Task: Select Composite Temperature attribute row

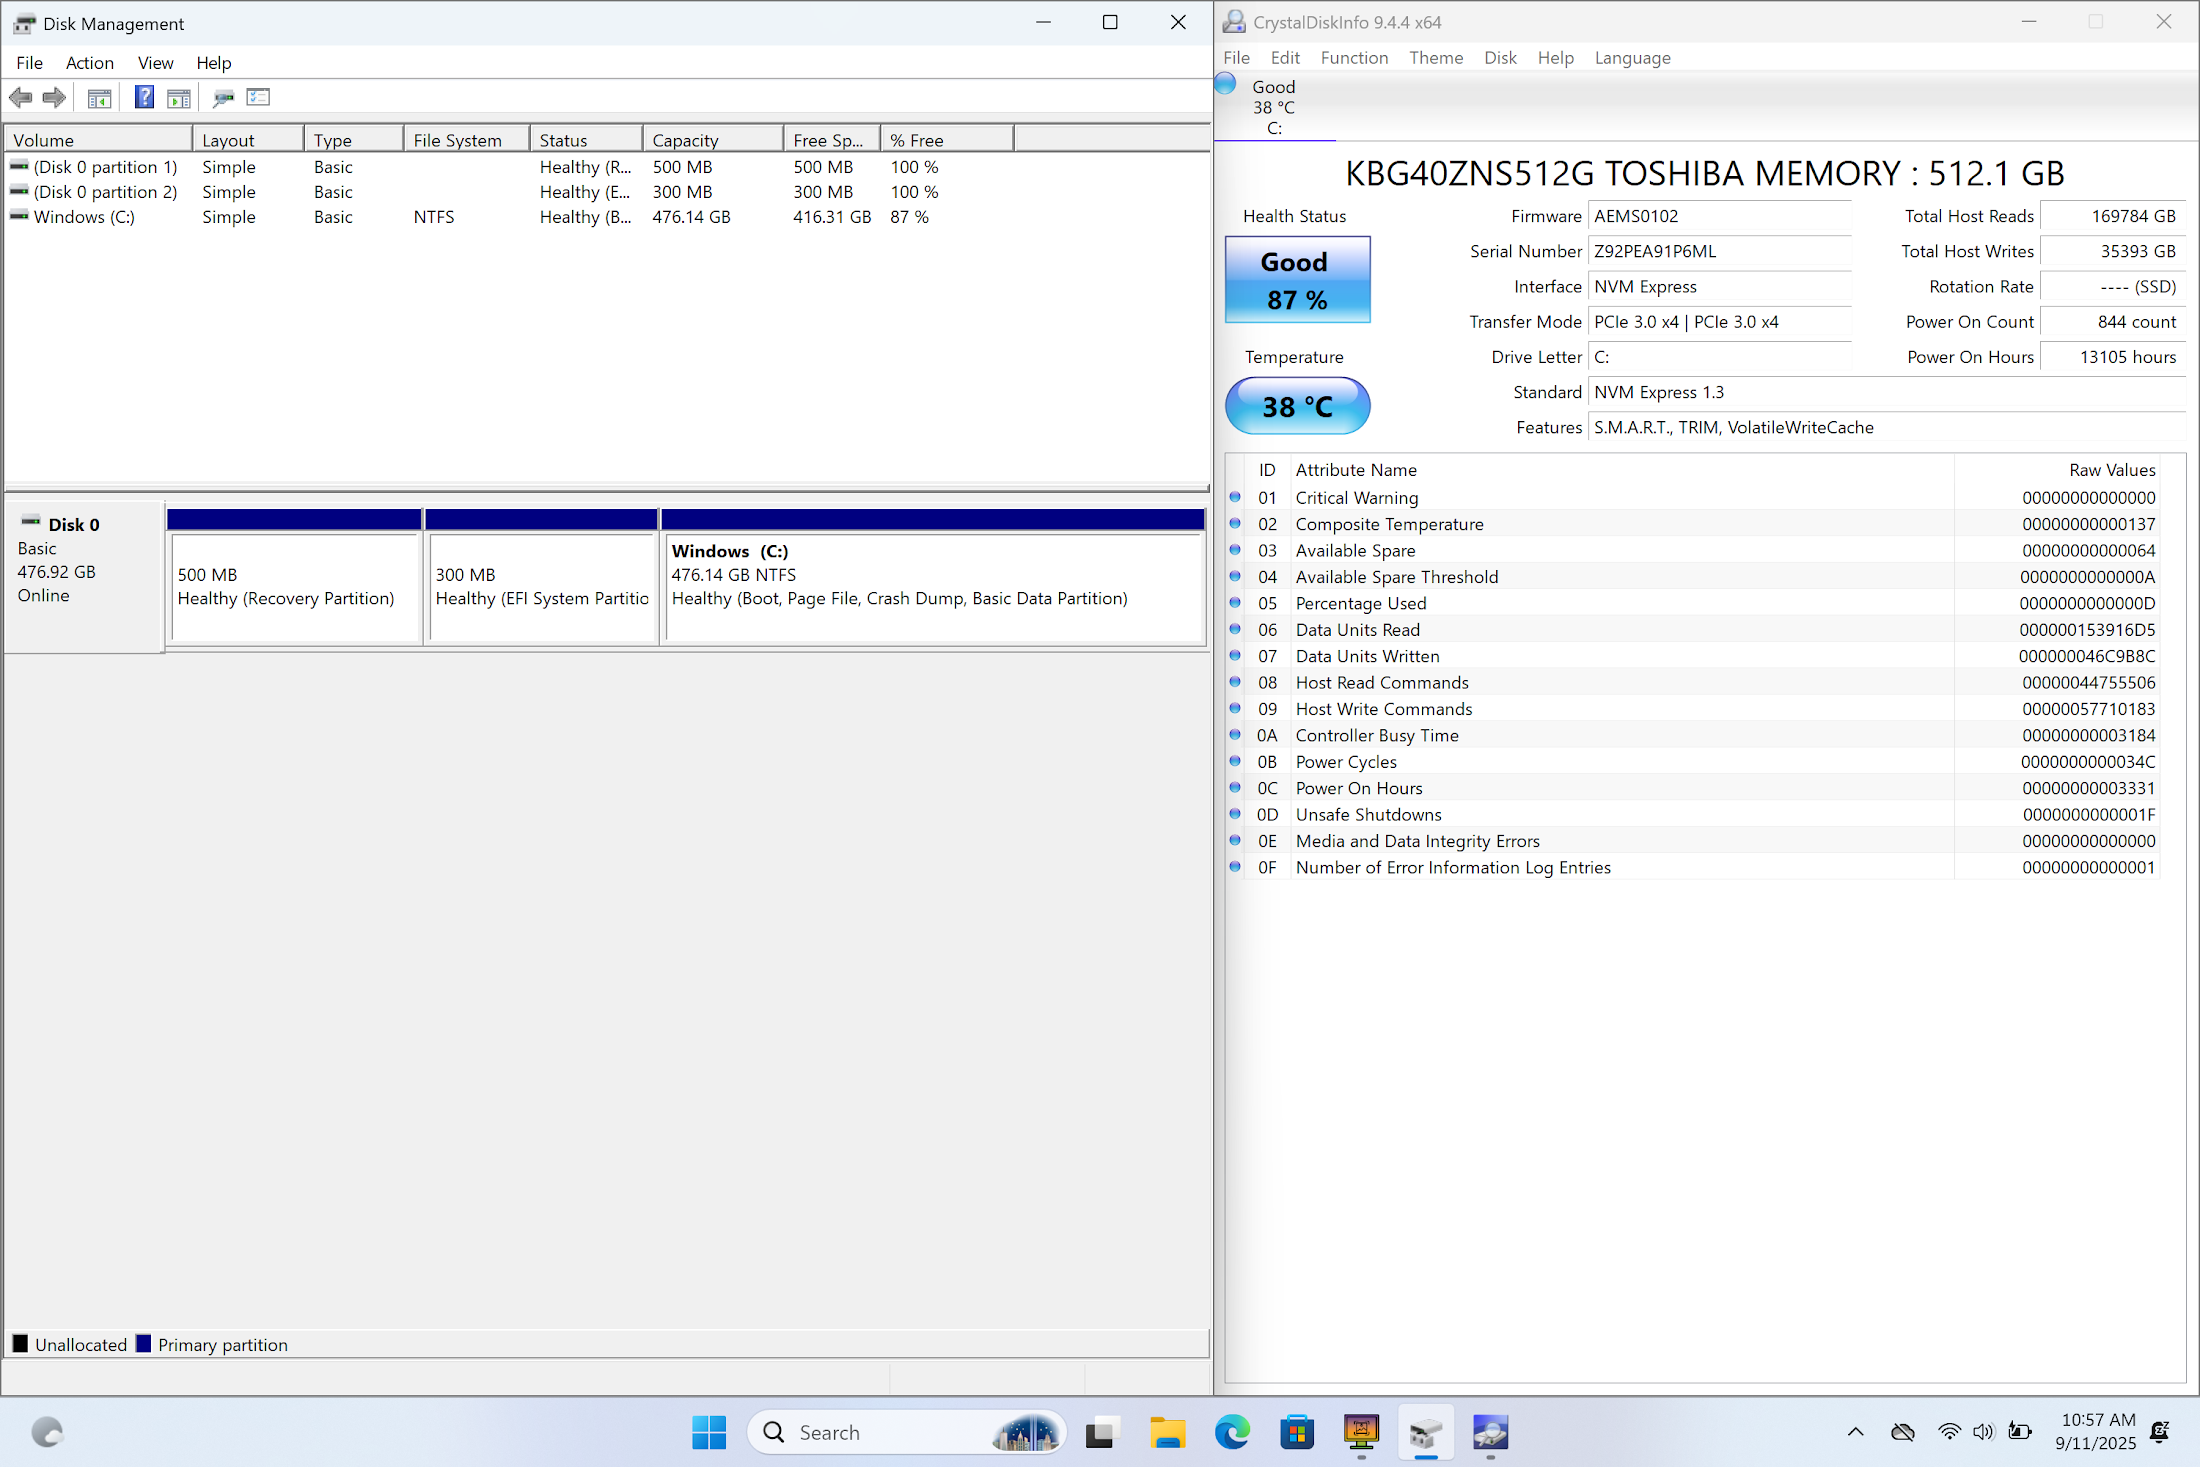Action: 1692,524
